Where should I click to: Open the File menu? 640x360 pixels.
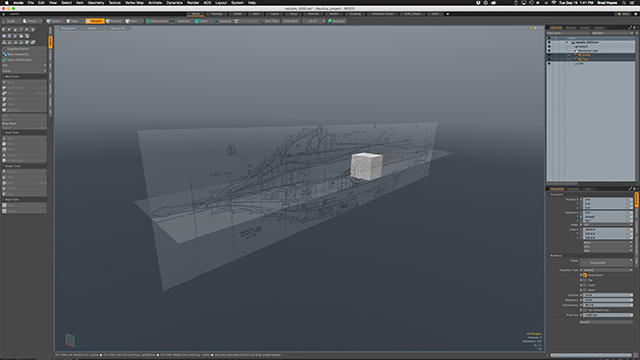click(31, 2)
